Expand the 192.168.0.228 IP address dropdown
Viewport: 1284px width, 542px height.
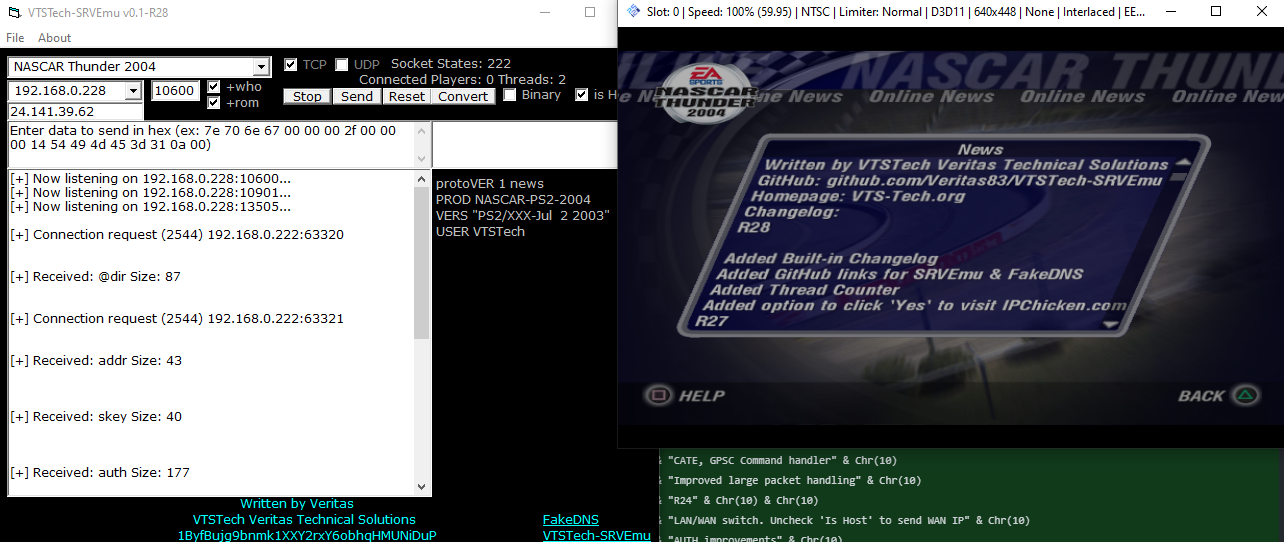pos(134,91)
